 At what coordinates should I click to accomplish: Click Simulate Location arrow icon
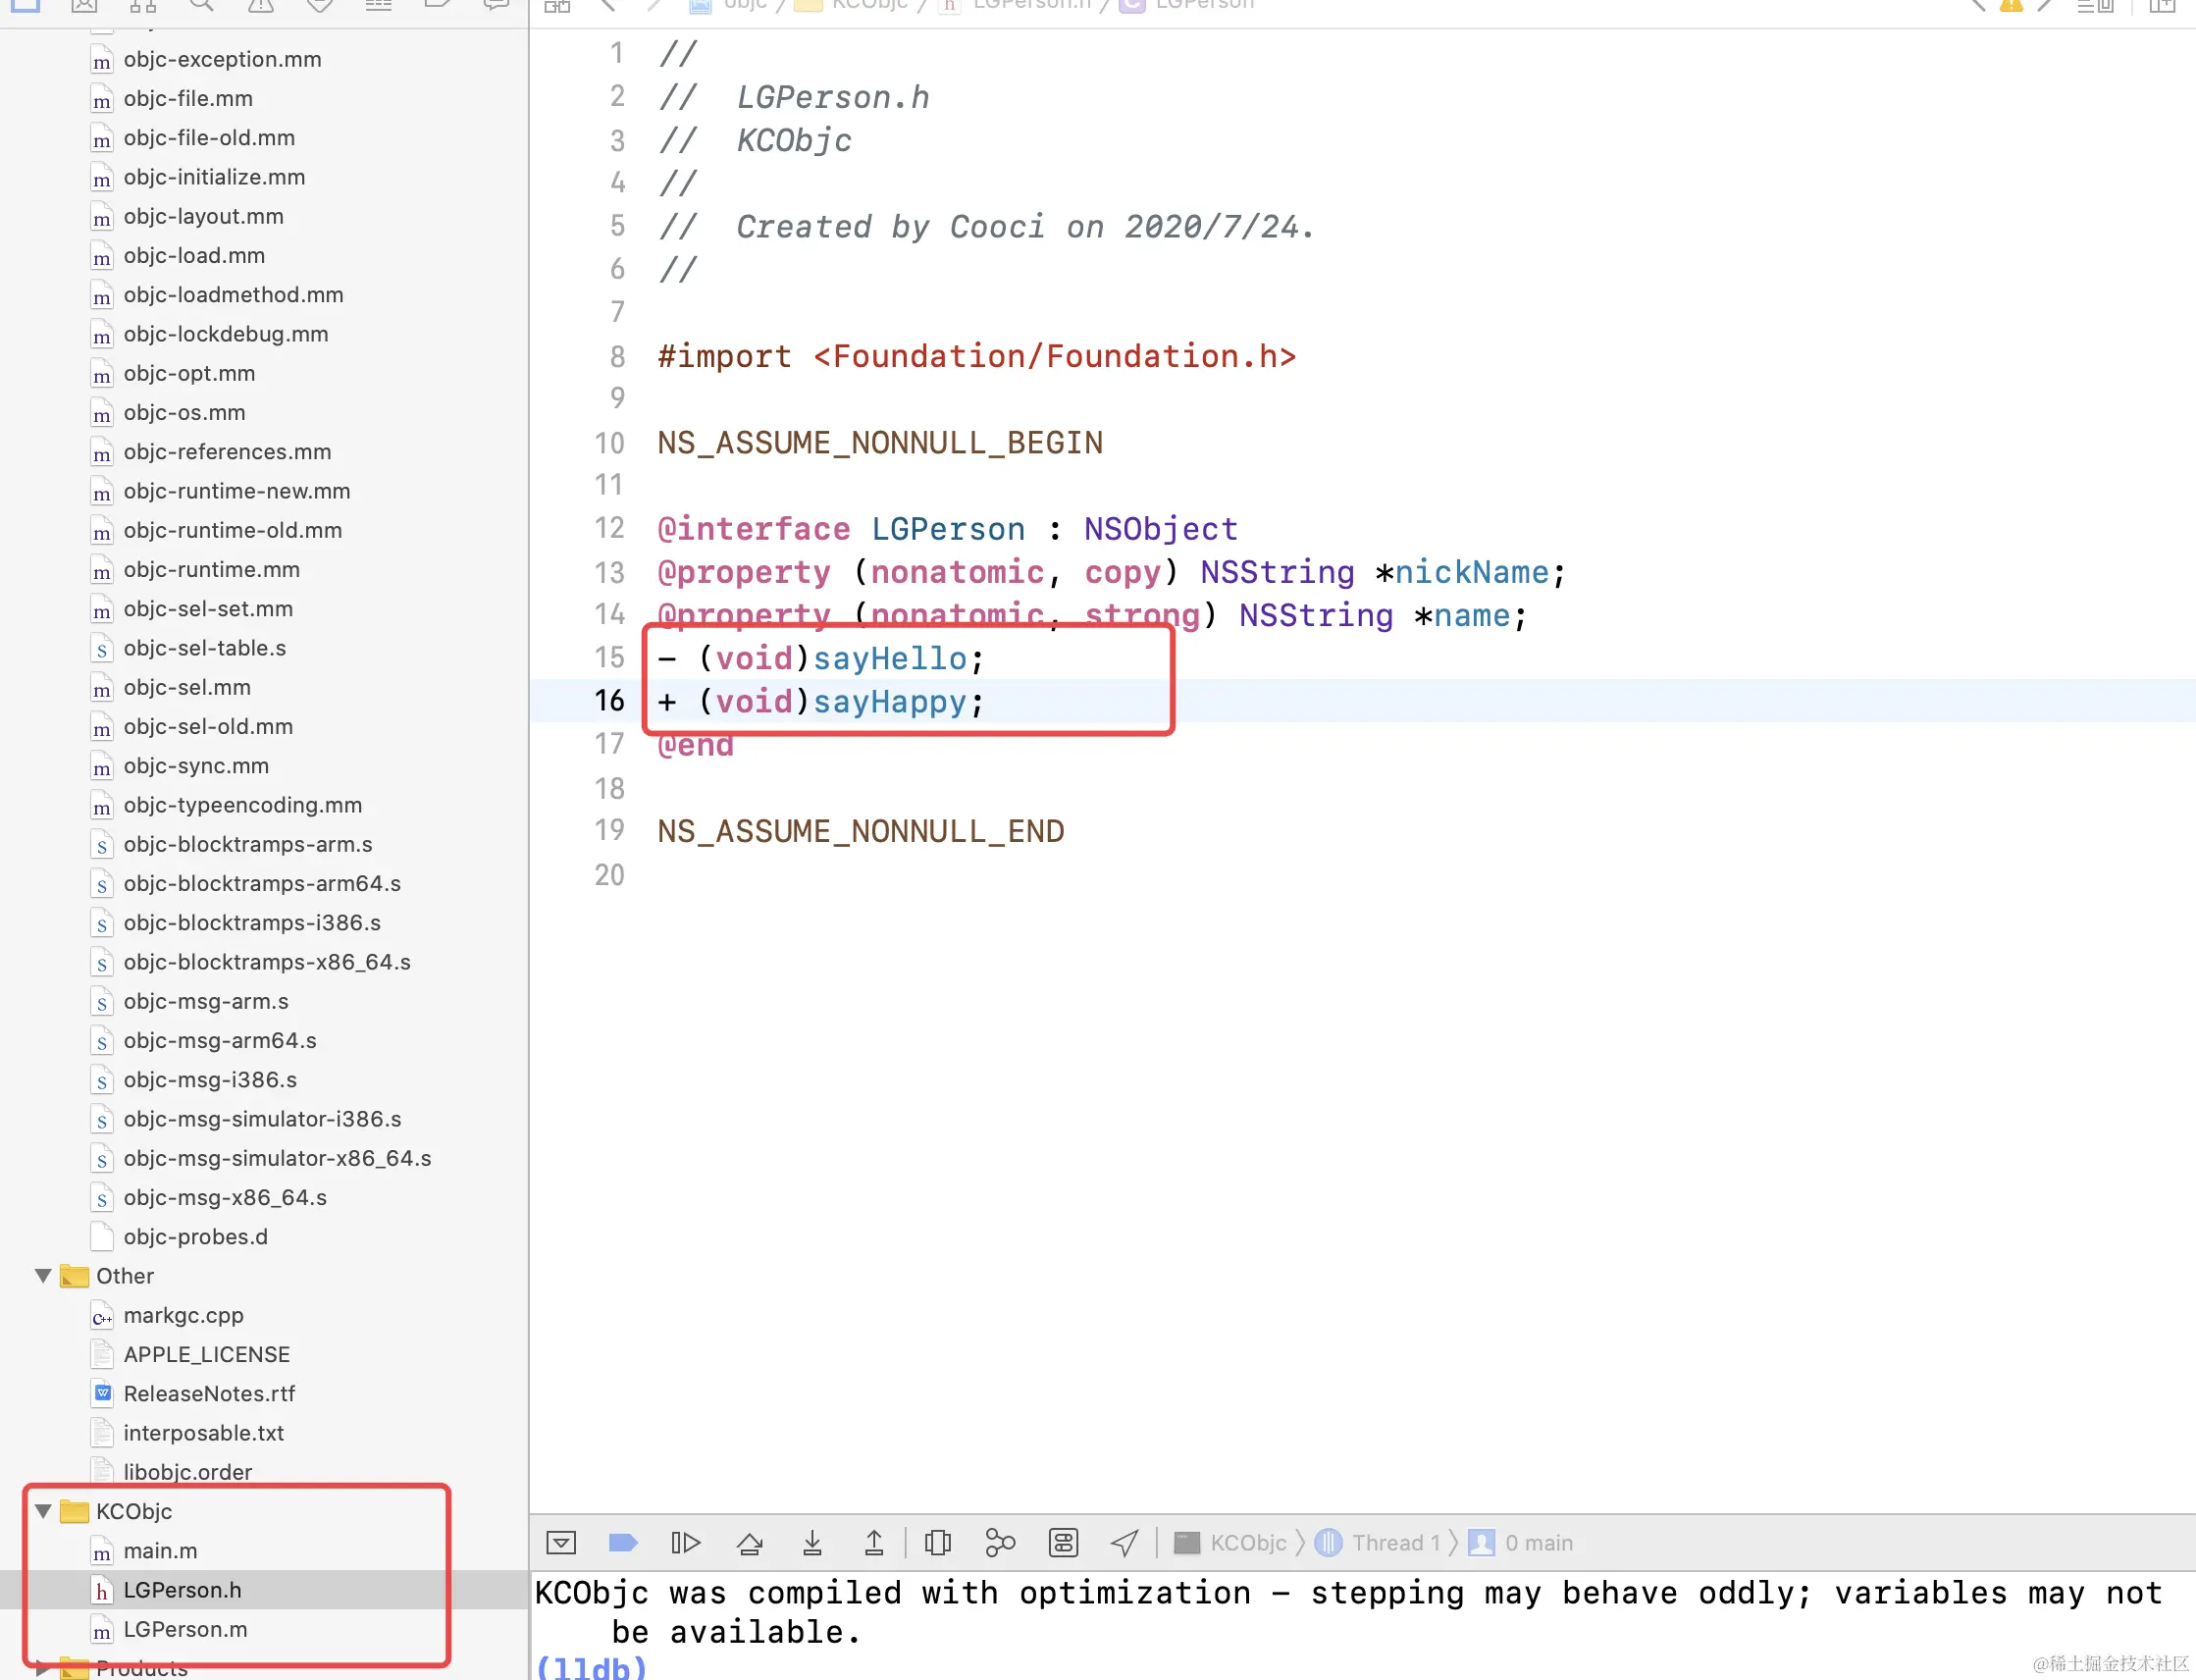[x=1125, y=1543]
